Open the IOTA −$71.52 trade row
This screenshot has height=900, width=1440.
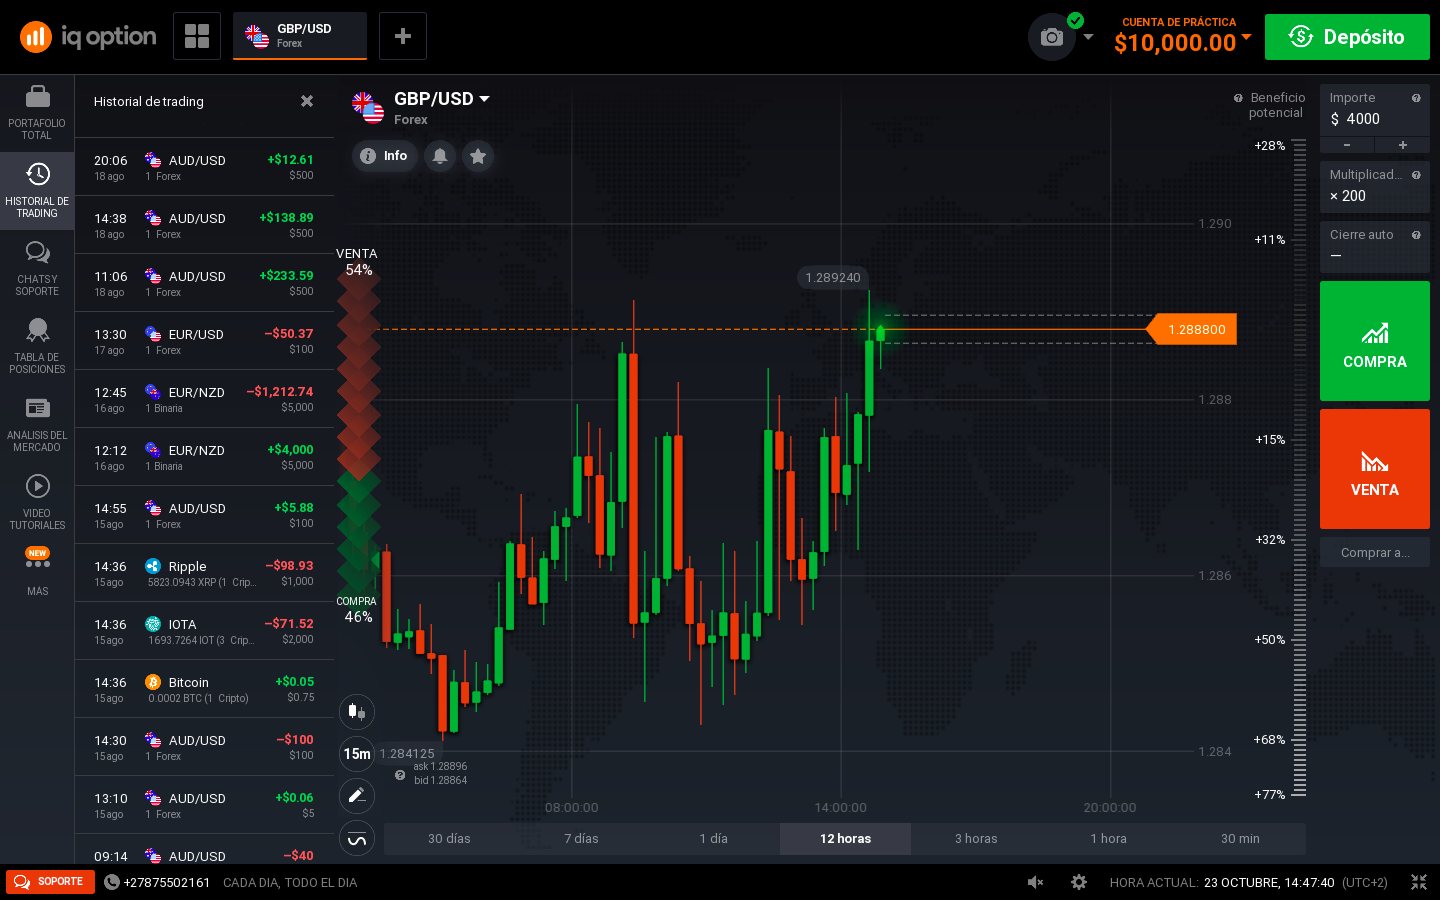[204, 631]
